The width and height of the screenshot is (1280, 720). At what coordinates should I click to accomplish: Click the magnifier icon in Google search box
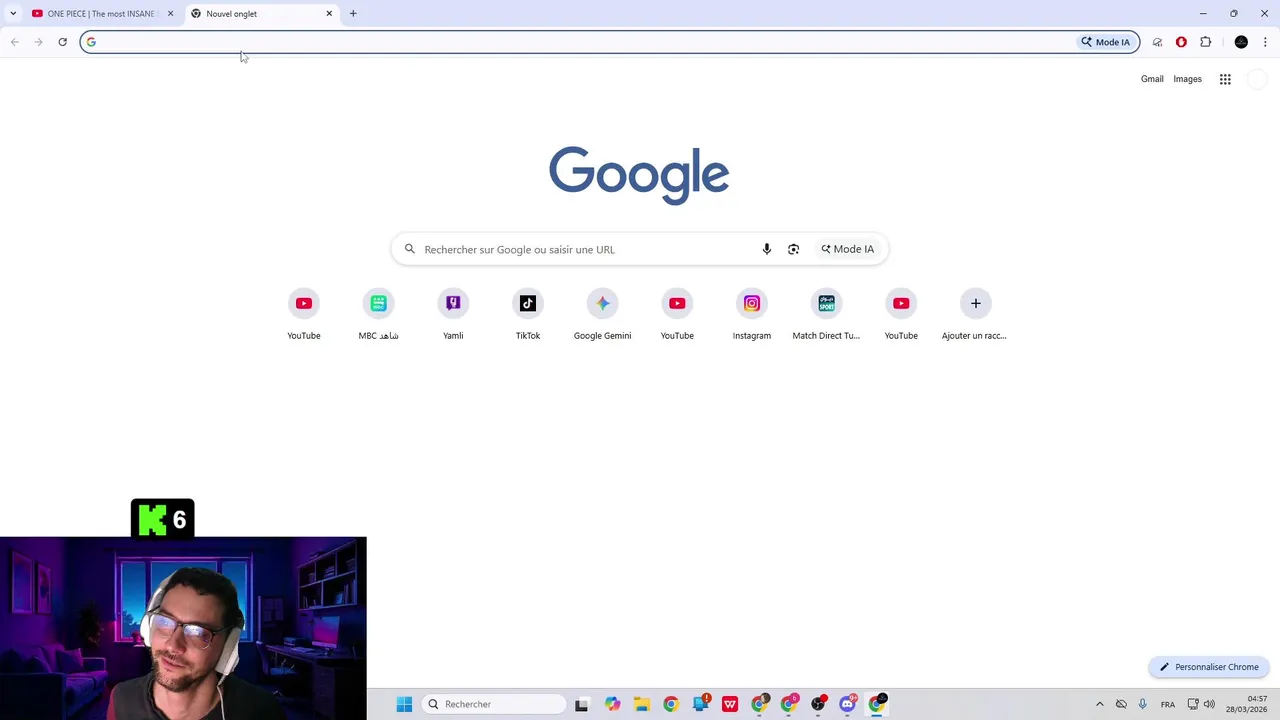(409, 249)
